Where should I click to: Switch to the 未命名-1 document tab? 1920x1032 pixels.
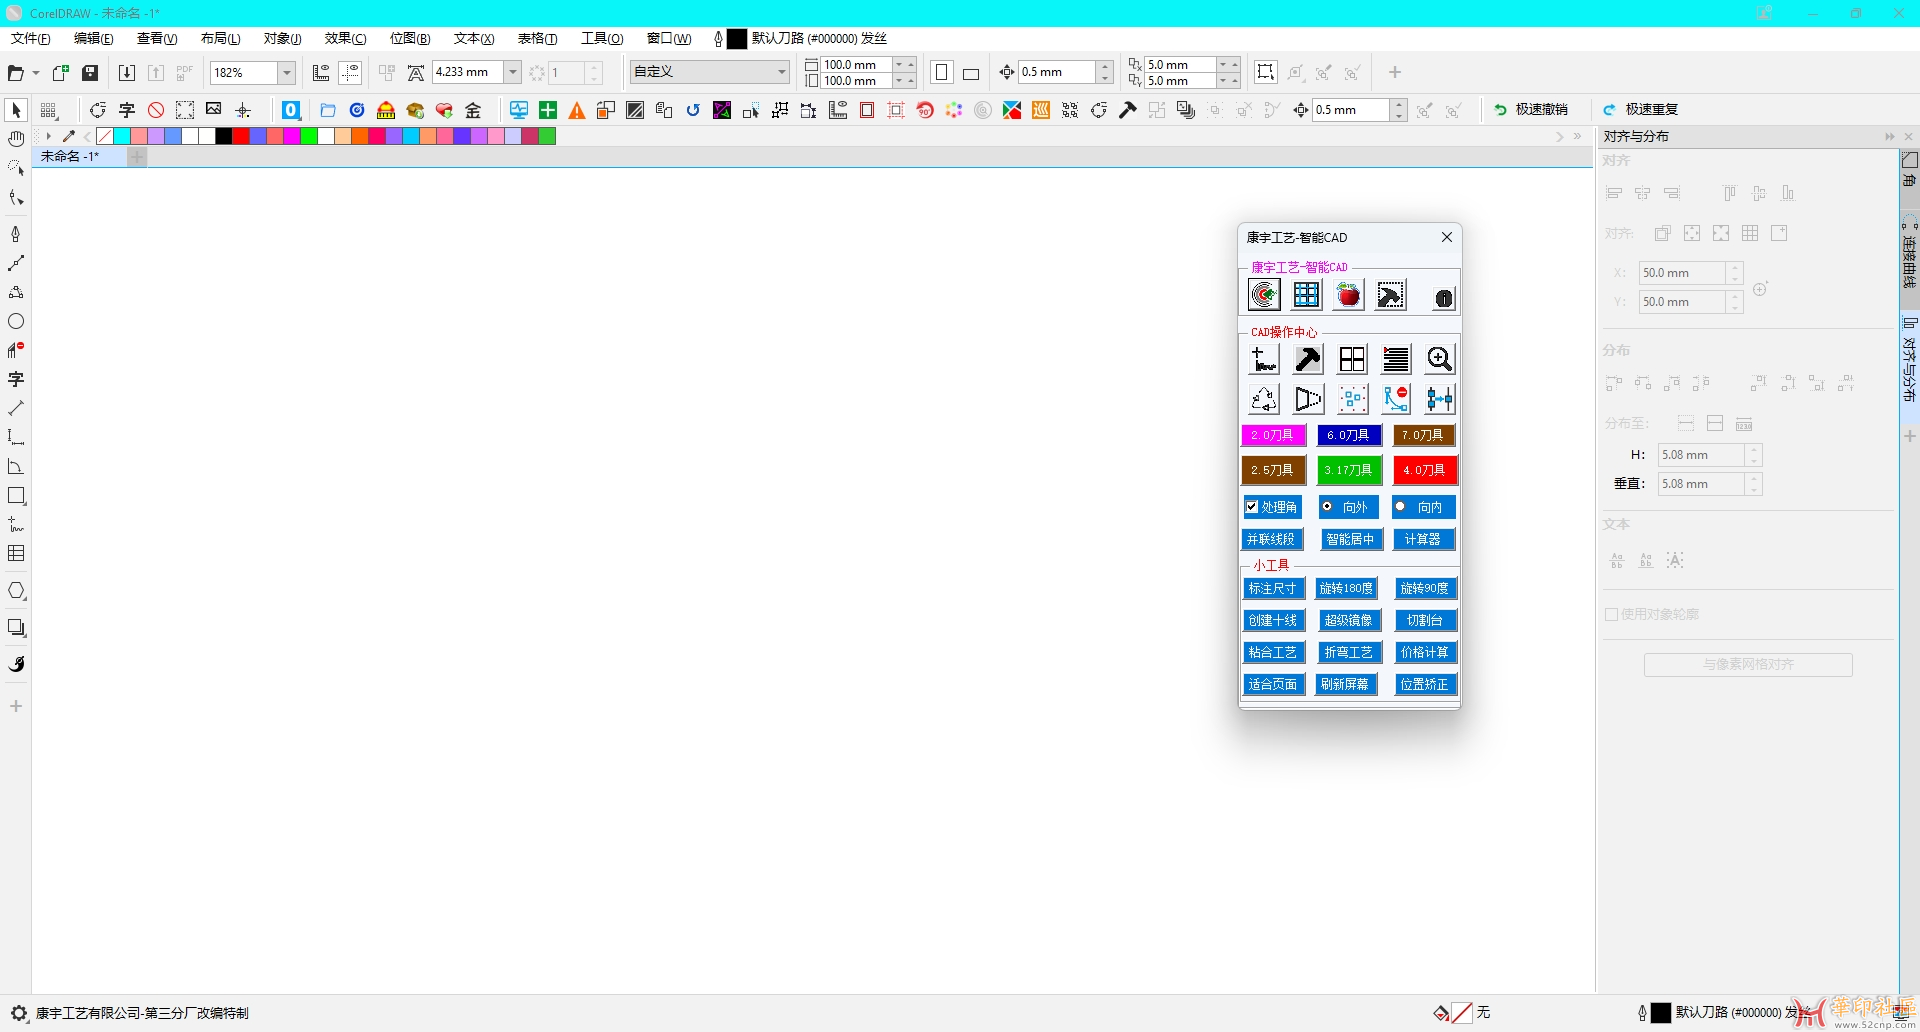(70, 157)
